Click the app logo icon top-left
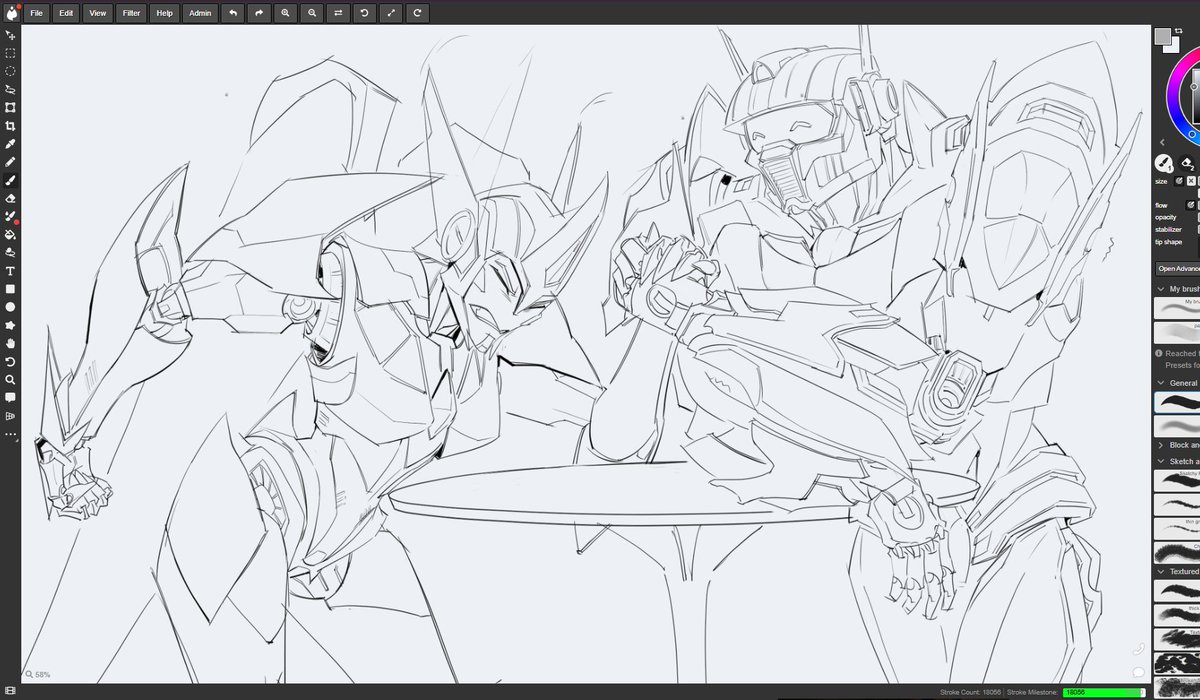This screenshot has width=1200, height=700. pos(10,13)
